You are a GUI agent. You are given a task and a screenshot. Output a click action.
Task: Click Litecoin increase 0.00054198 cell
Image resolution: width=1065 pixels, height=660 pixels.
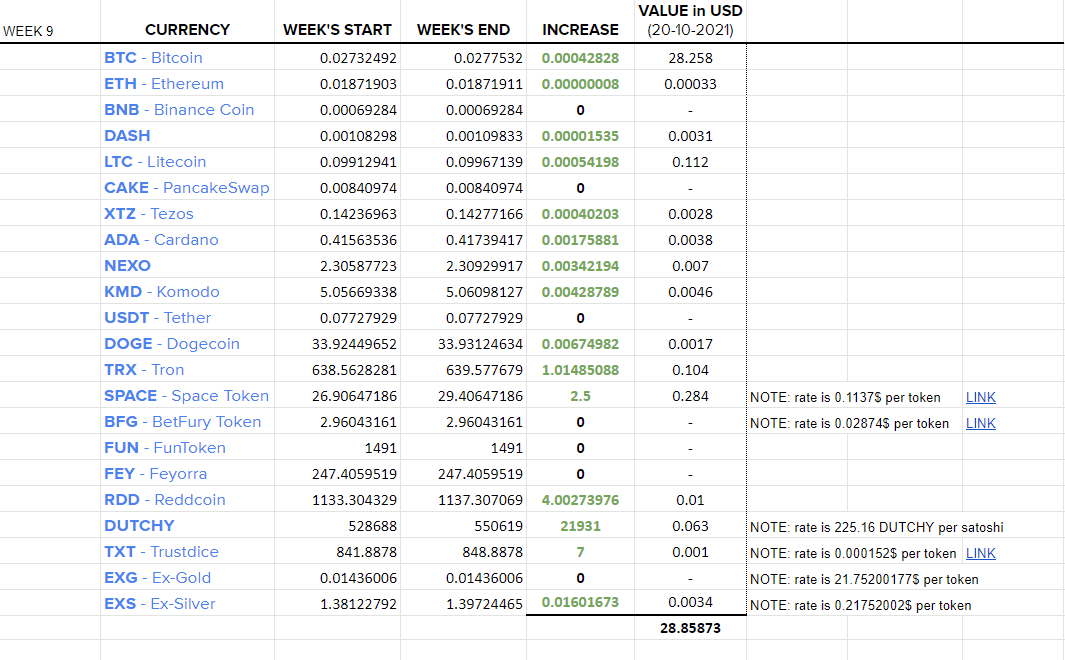tap(581, 162)
